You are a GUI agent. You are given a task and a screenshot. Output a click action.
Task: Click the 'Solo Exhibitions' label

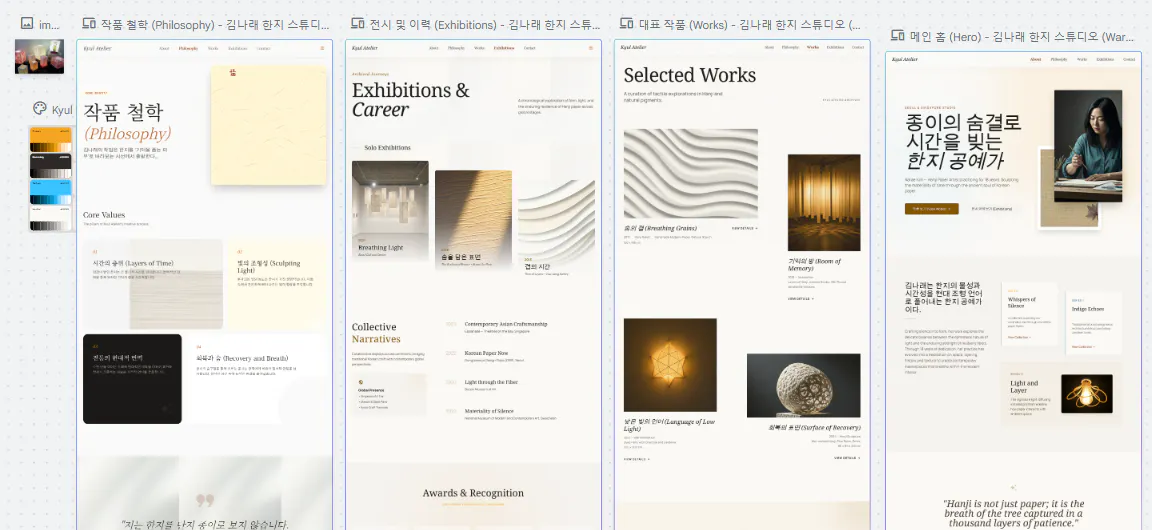coord(387,148)
